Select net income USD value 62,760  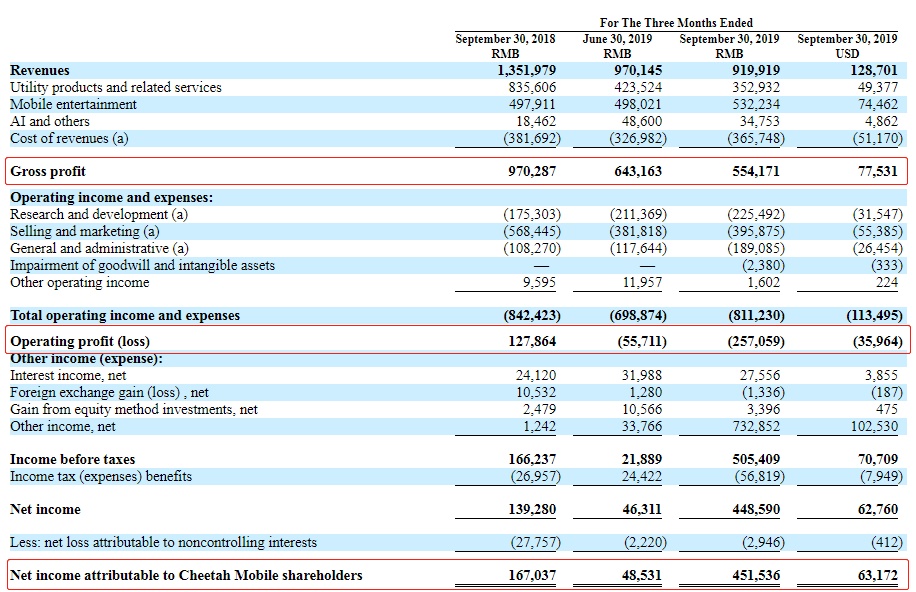[x=878, y=510]
